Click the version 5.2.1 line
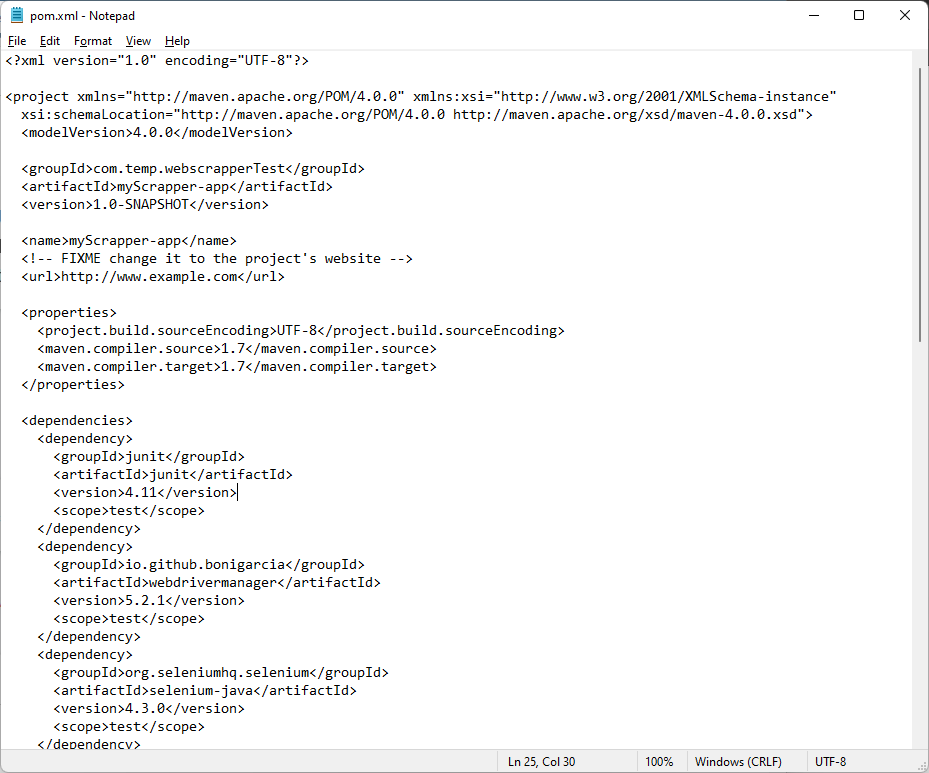 pyautogui.click(x=149, y=601)
